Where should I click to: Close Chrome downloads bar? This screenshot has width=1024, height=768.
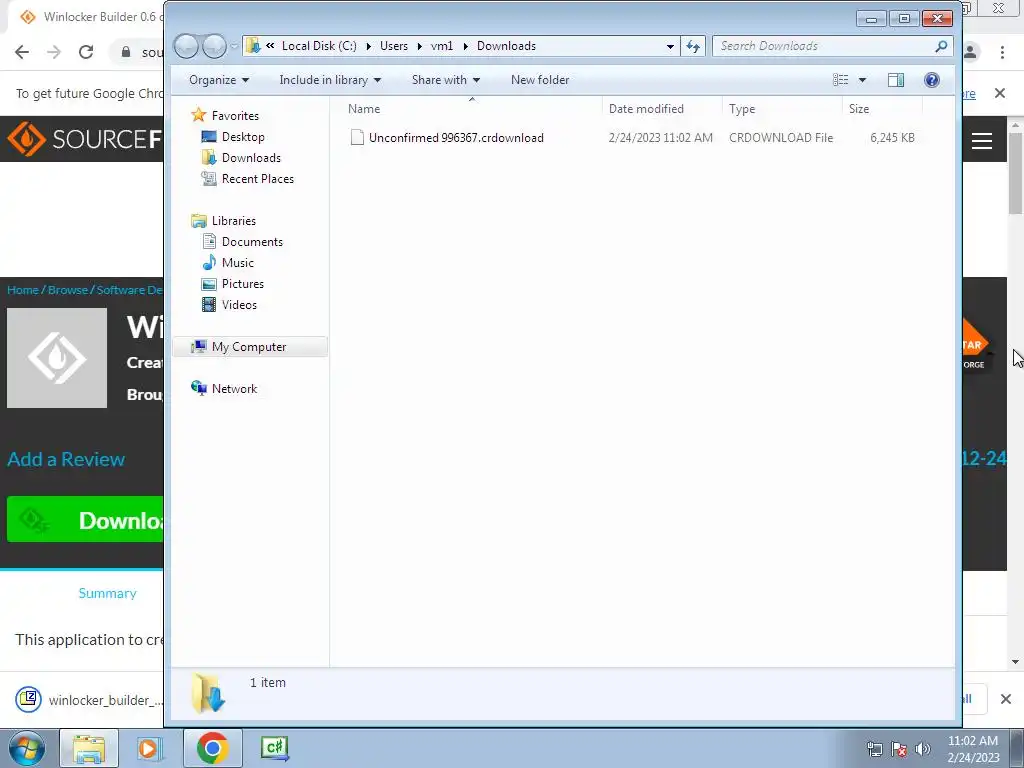pyautogui.click(x=1006, y=699)
